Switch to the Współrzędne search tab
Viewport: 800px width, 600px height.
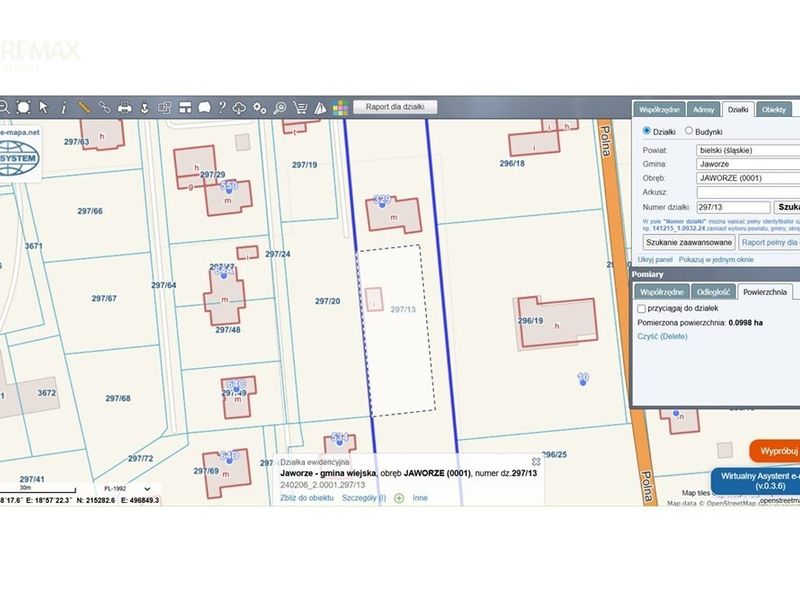coord(659,110)
